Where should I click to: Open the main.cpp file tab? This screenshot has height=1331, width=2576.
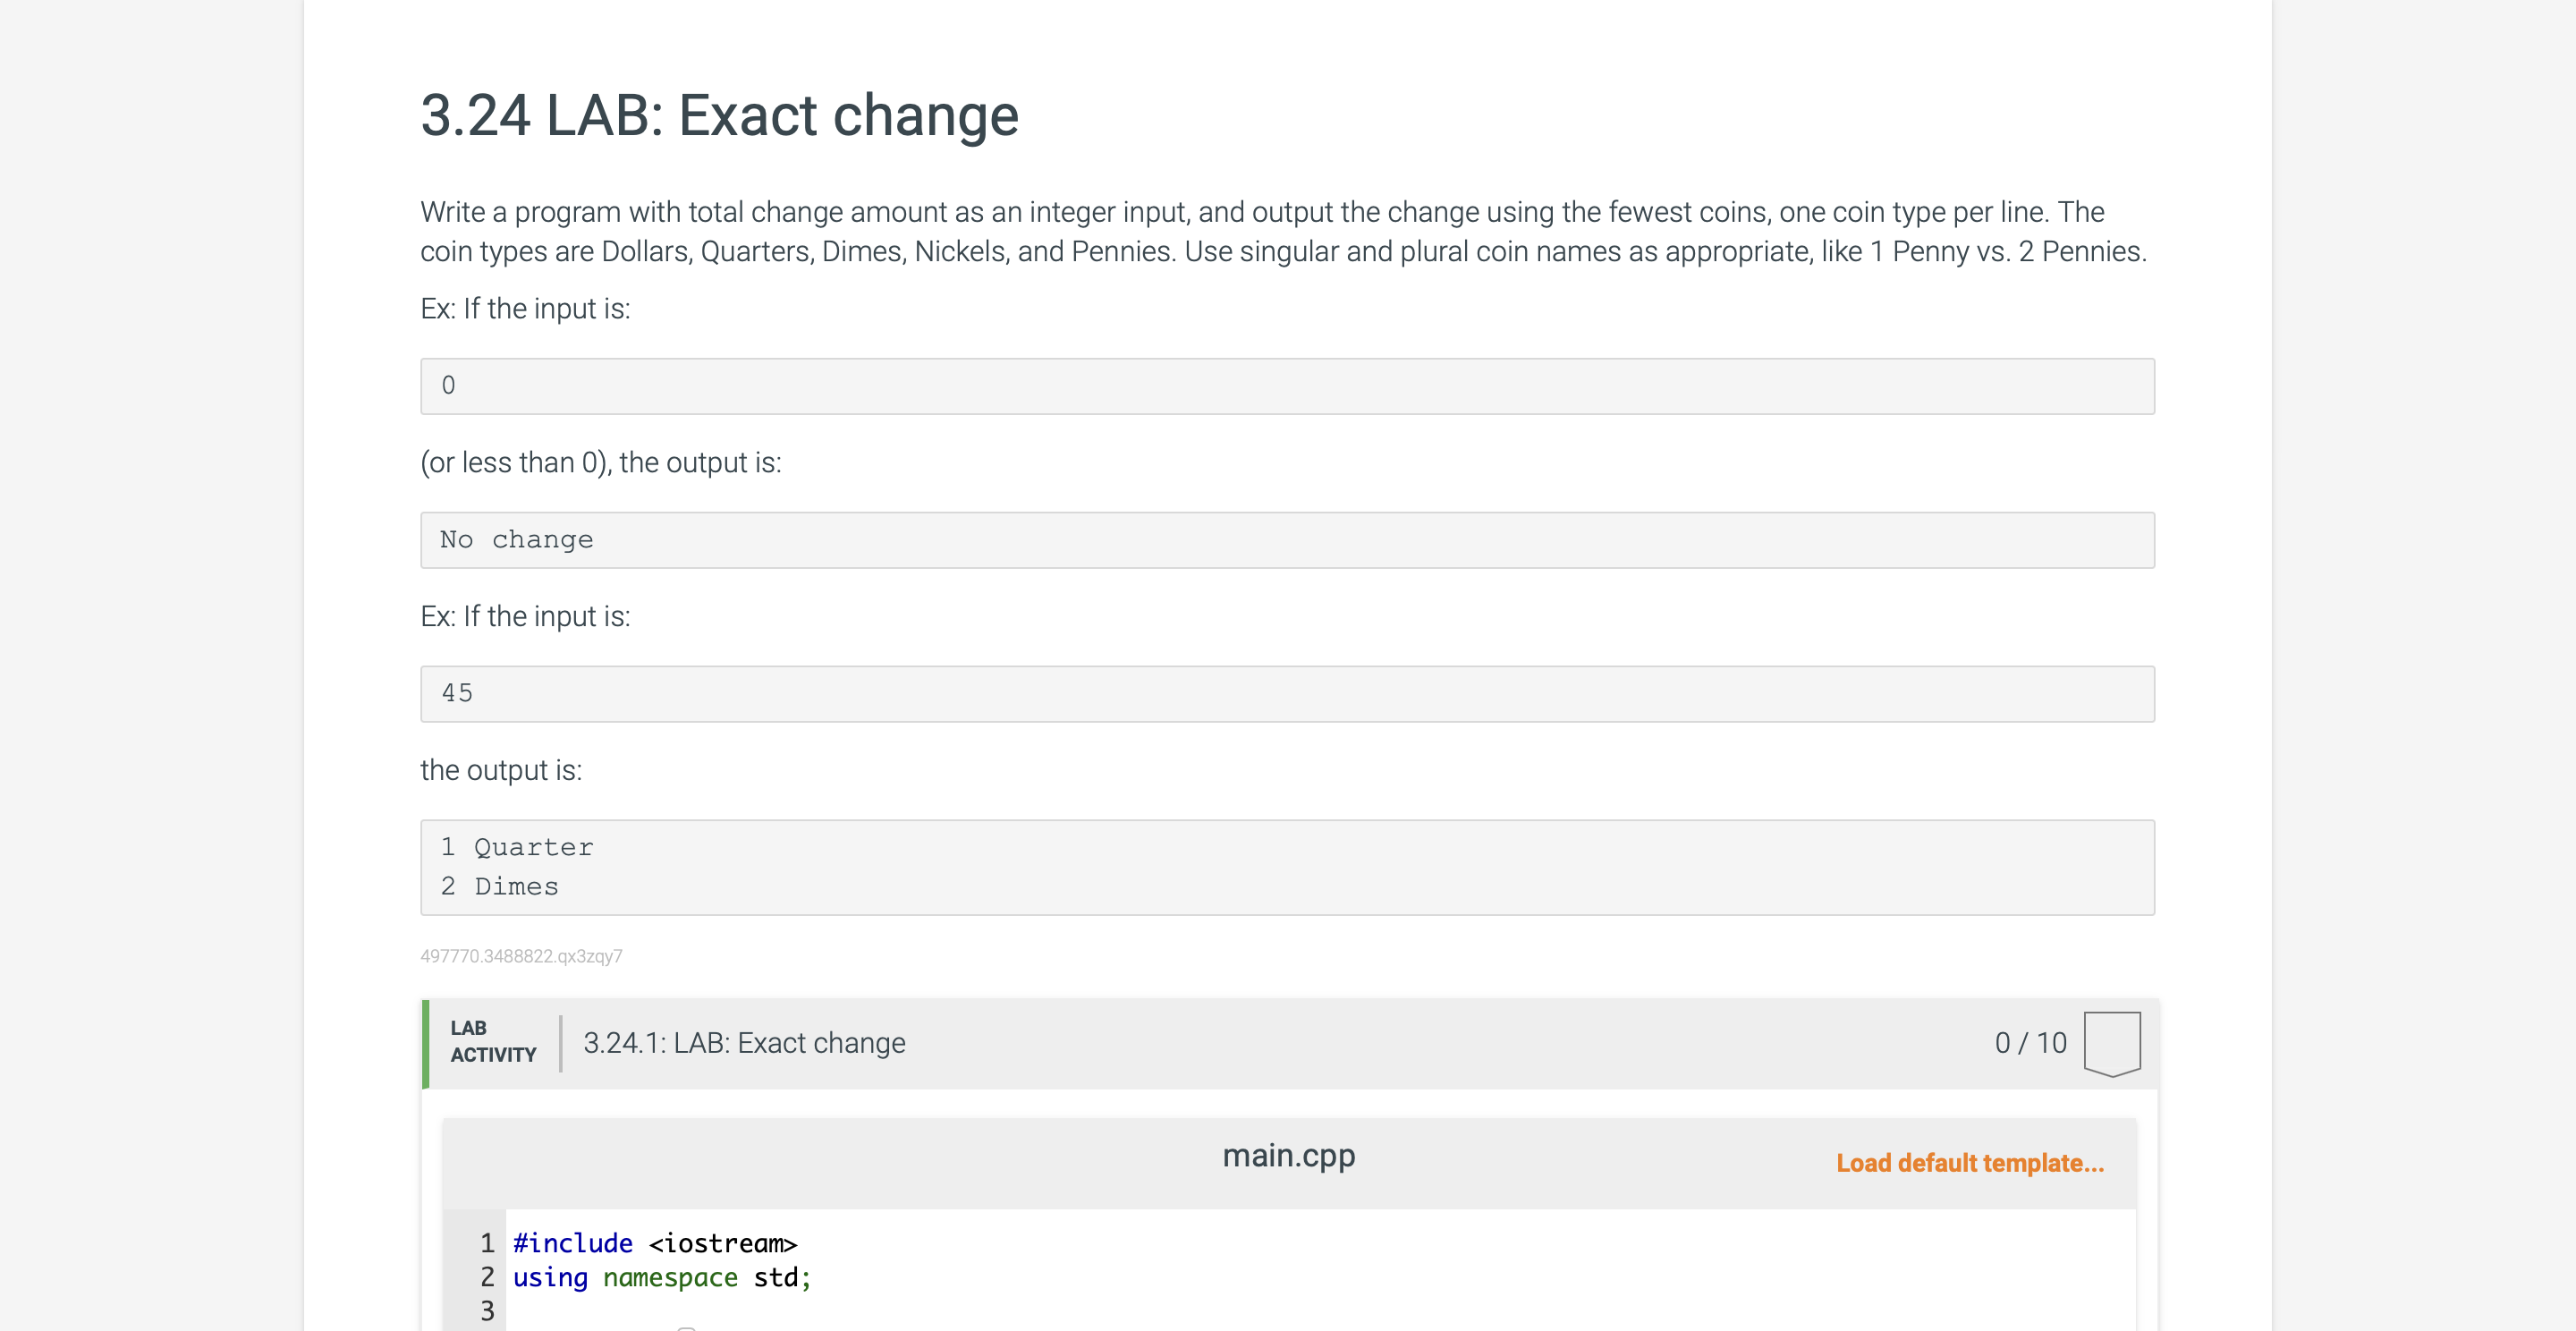pos(1288,1155)
